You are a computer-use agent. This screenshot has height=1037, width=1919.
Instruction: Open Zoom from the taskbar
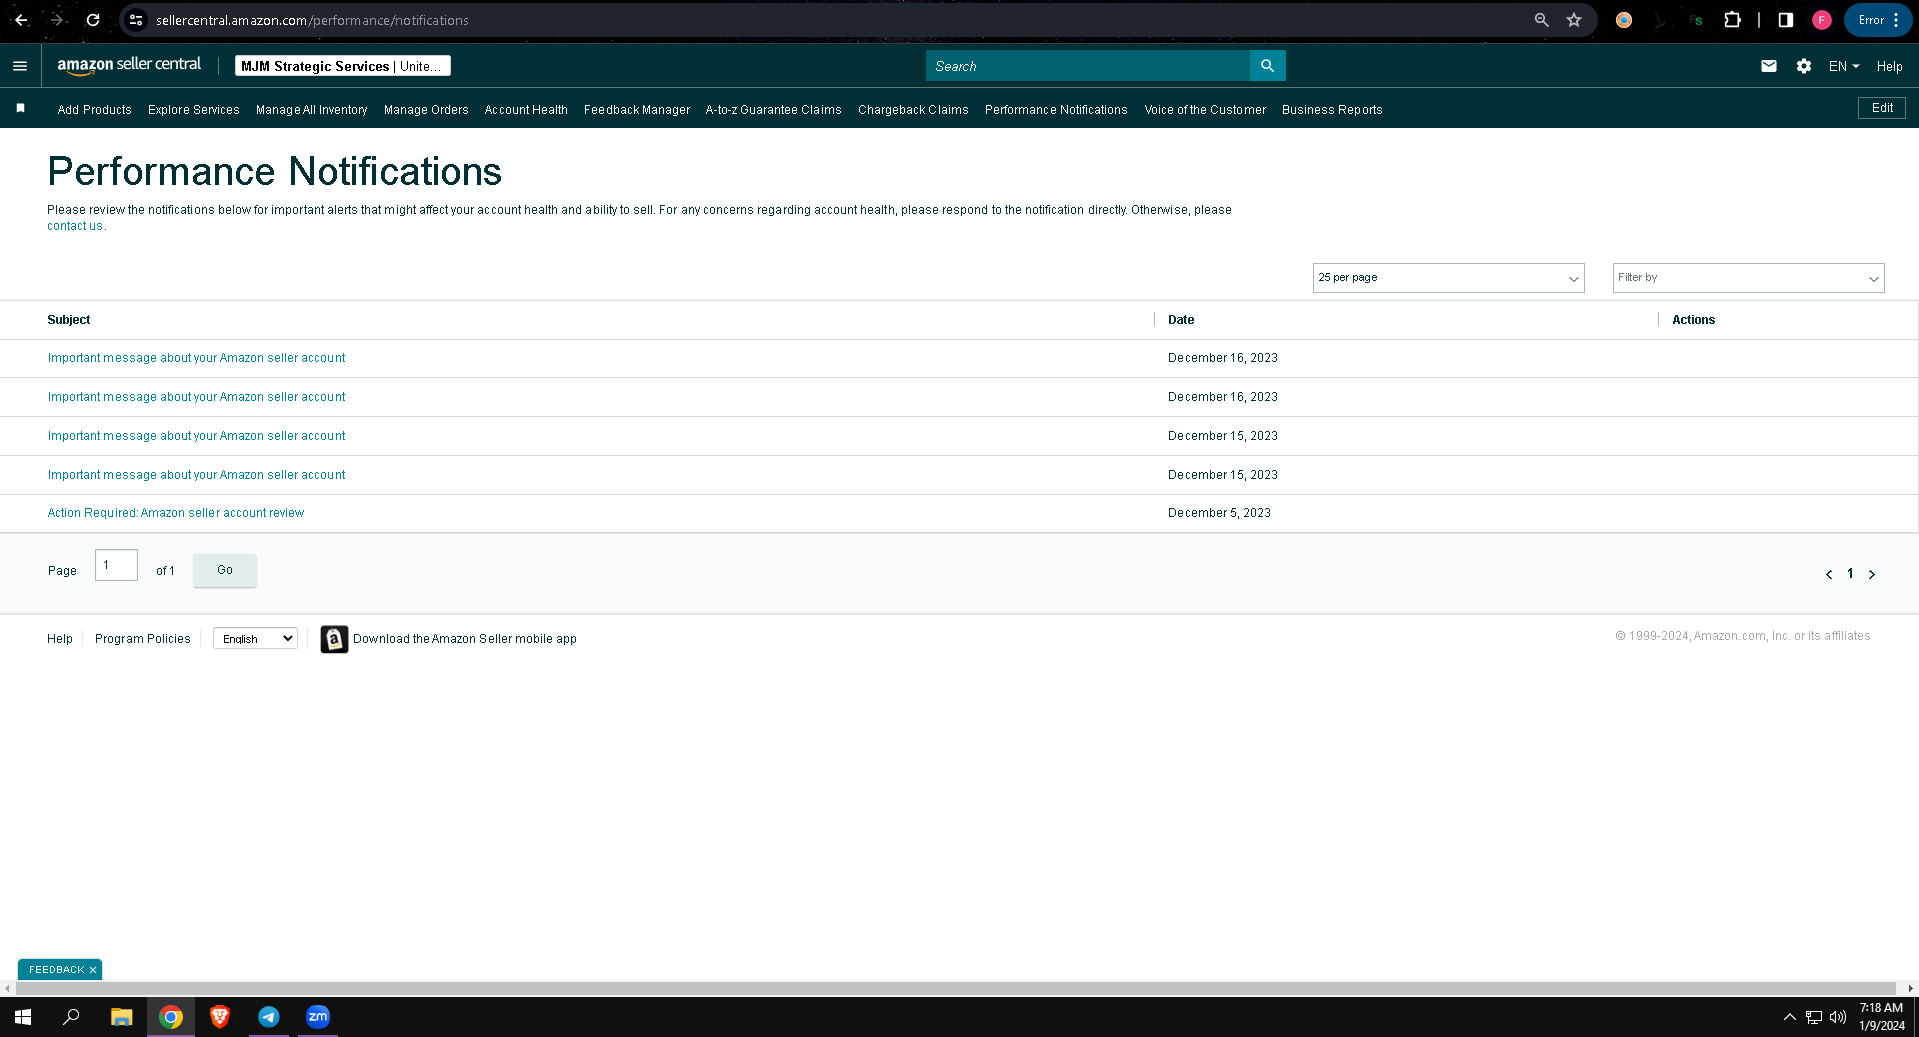(318, 1017)
